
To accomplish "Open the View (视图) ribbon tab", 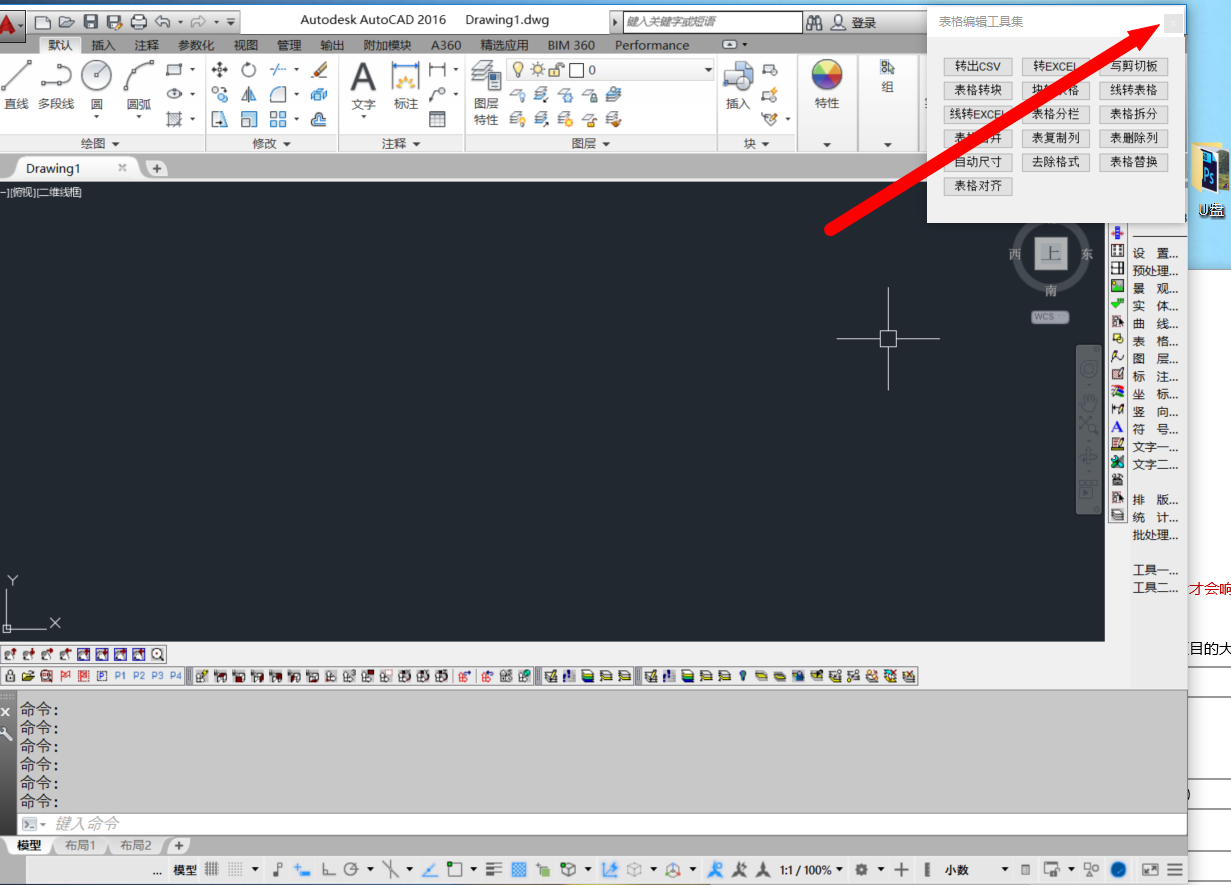I will [x=246, y=45].
